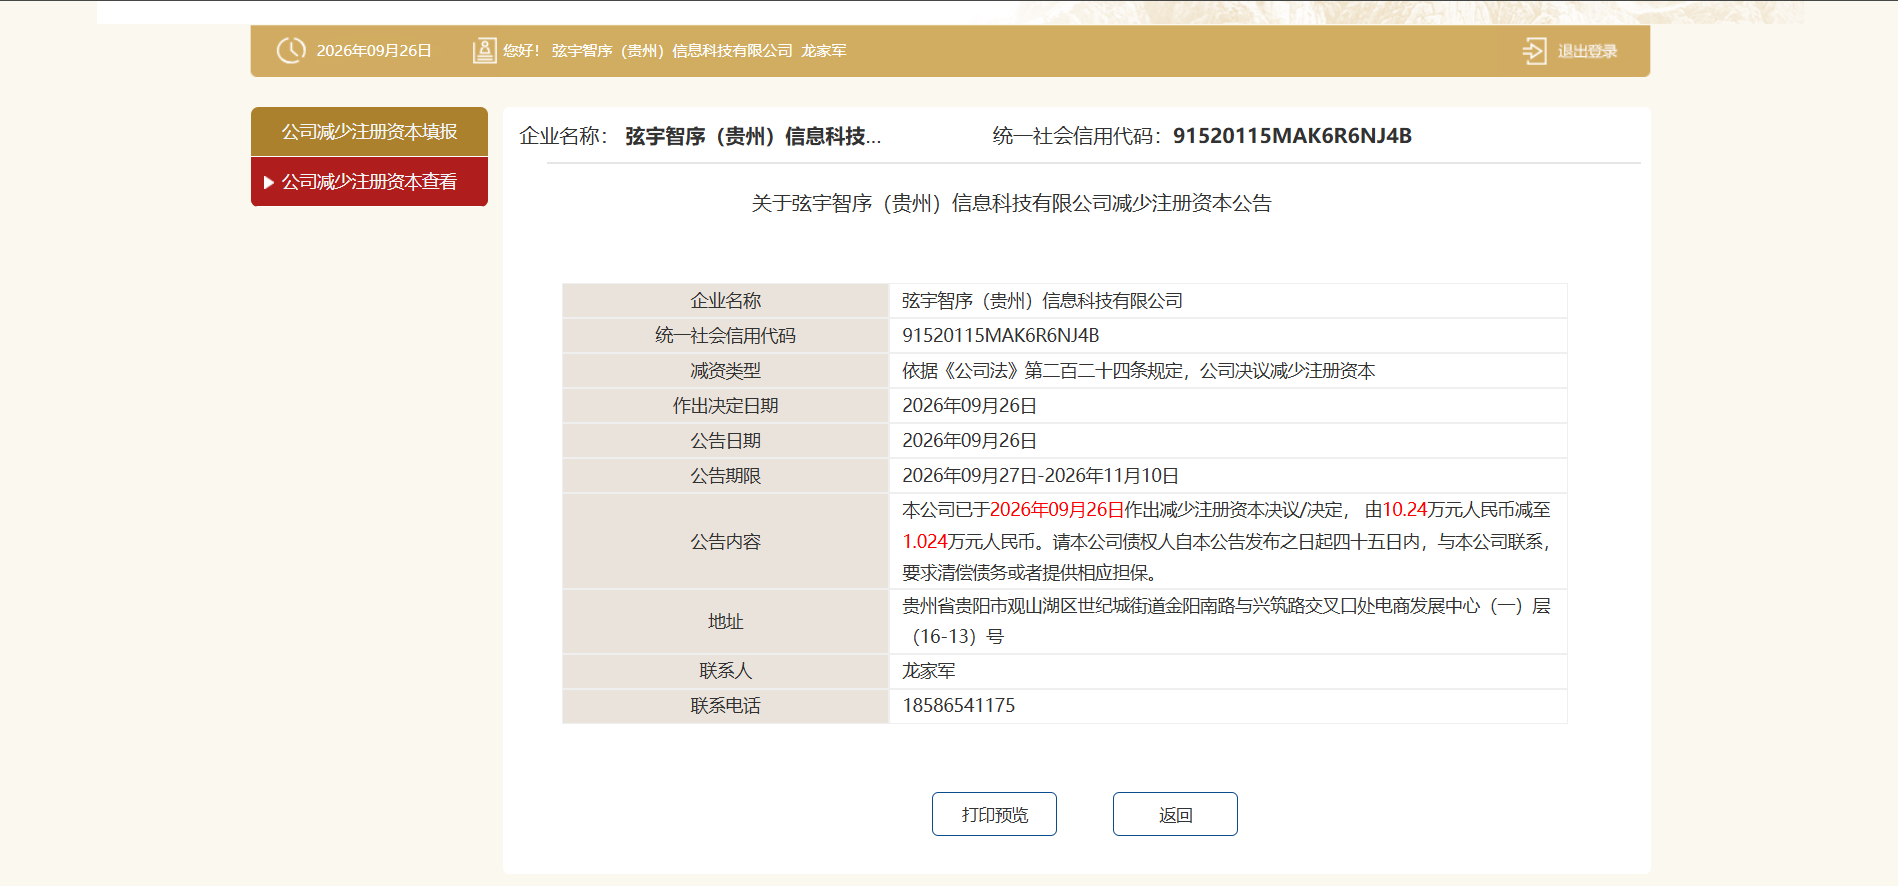Click bold credit code 91520115MAK6R6NJ4B in header row

[x=1292, y=136]
